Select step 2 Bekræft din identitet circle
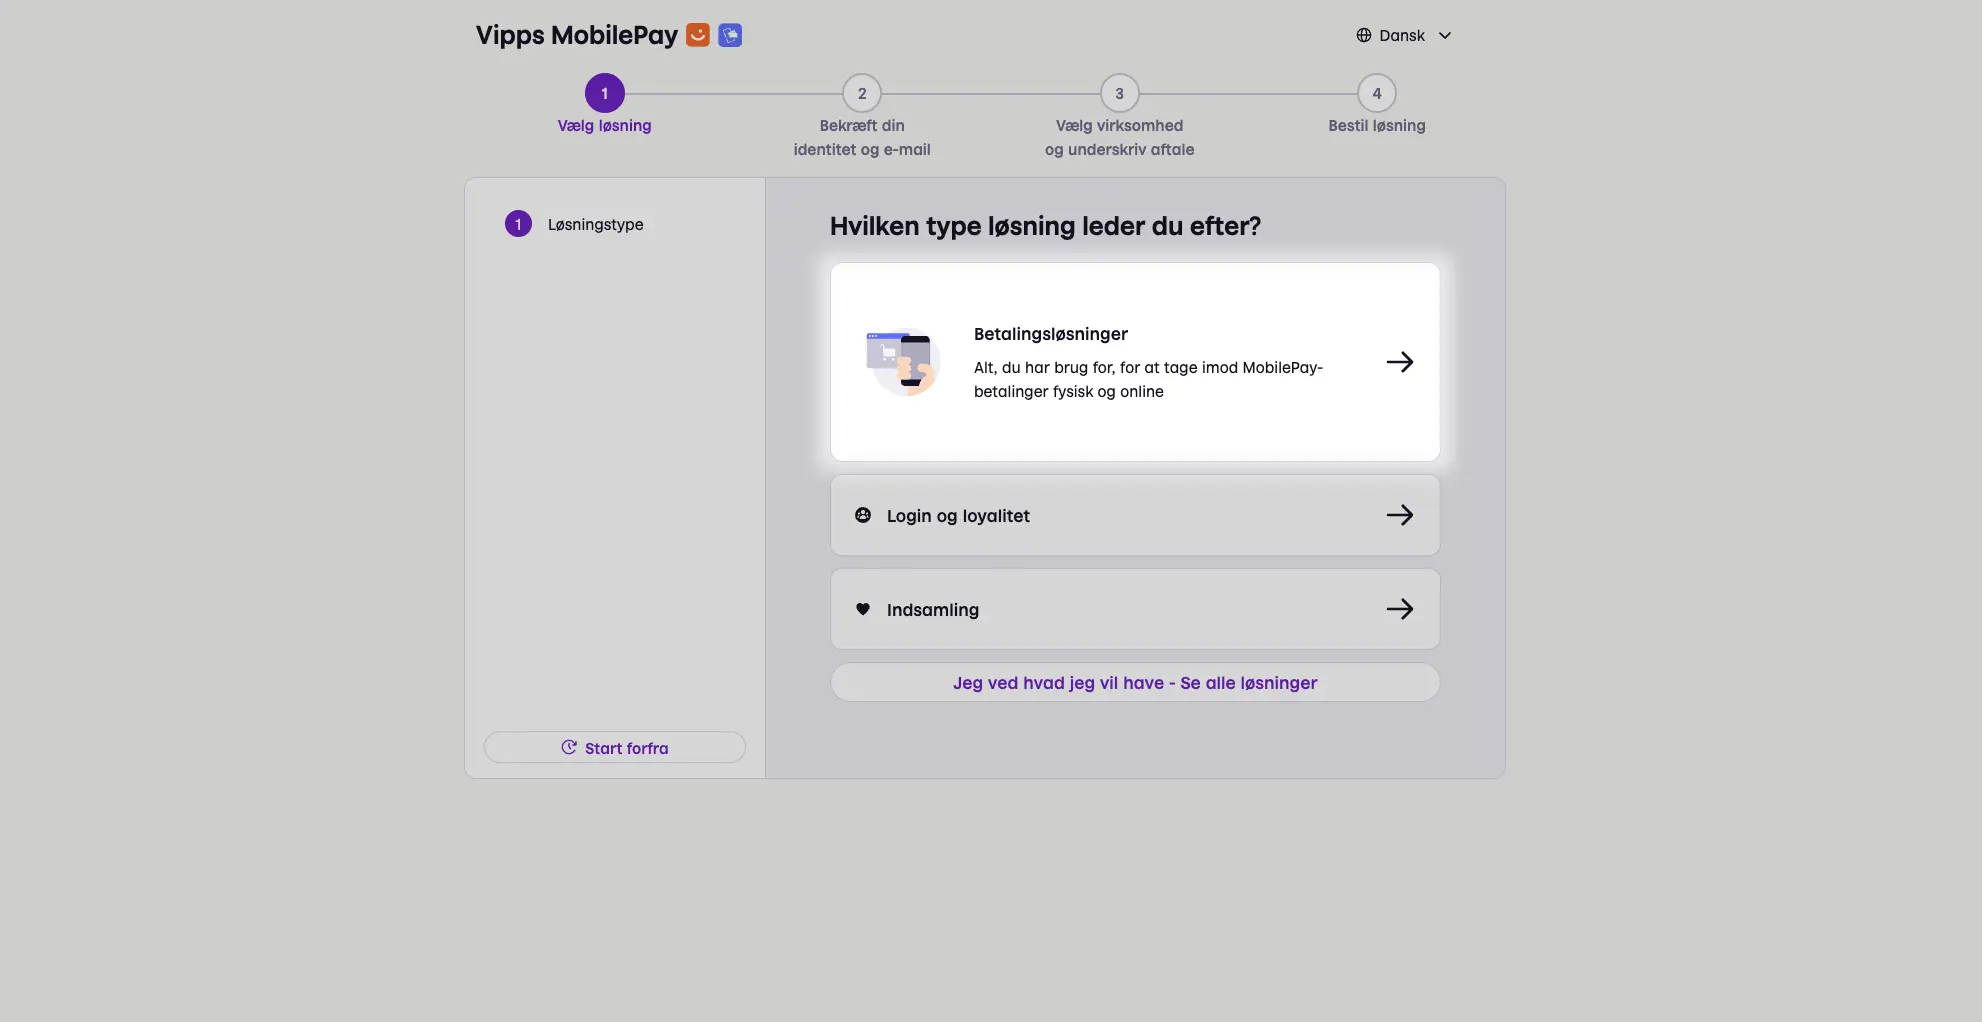This screenshot has width=1982, height=1022. (862, 93)
